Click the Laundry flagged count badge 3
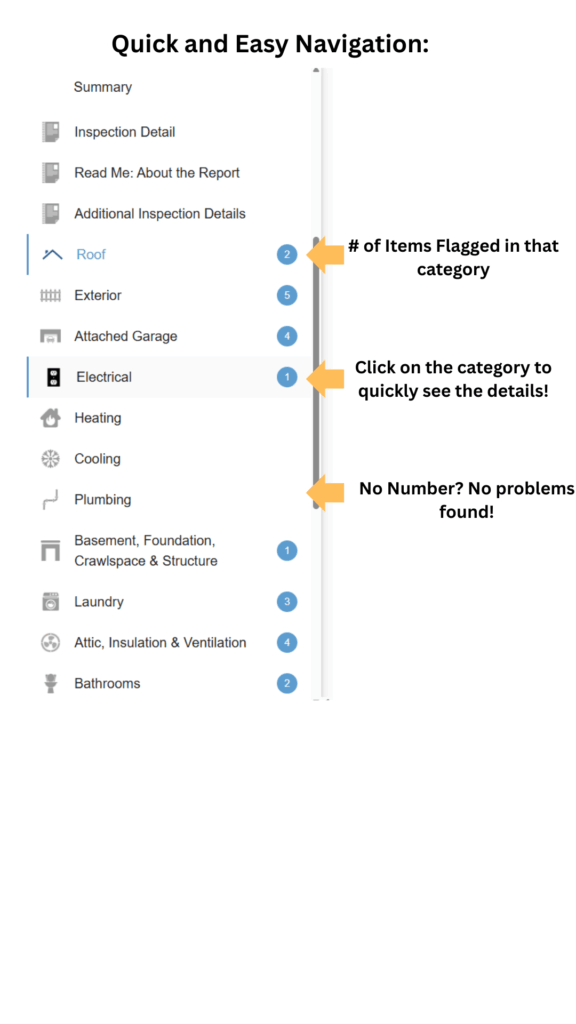Image resolution: width=576 pixels, height=1024 pixels. click(x=287, y=601)
